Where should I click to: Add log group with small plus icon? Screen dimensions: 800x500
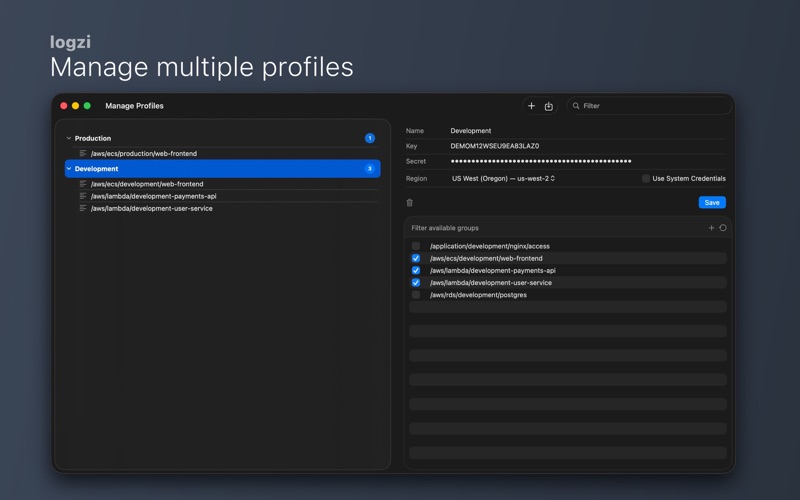[x=711, y=228]
